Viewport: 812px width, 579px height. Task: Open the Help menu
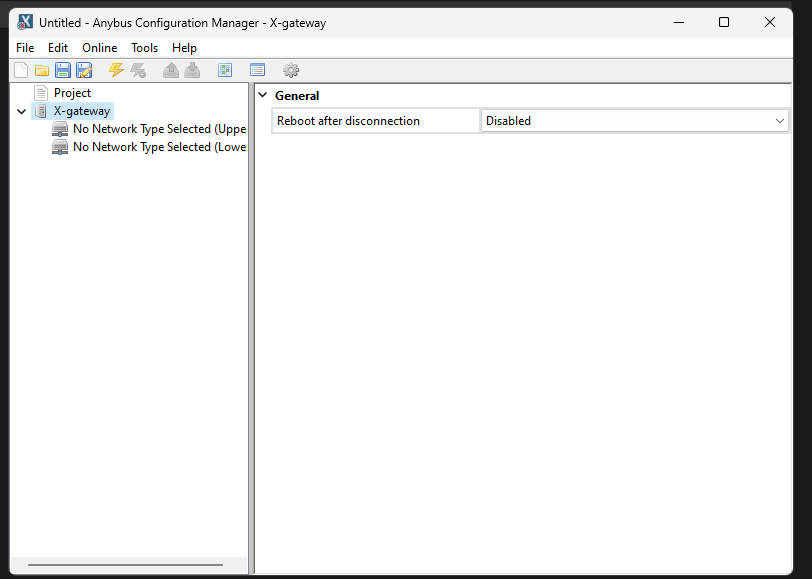point(184,48)
